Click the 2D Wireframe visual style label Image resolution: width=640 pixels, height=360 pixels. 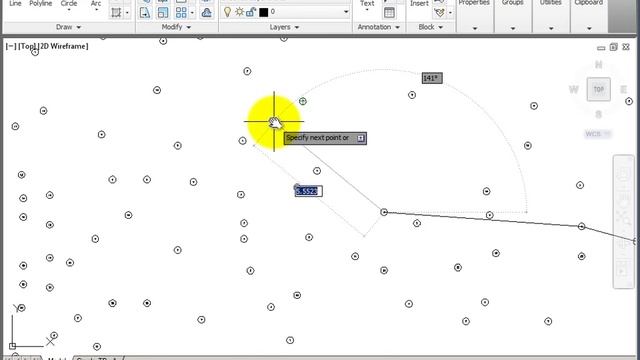[64, 46]
